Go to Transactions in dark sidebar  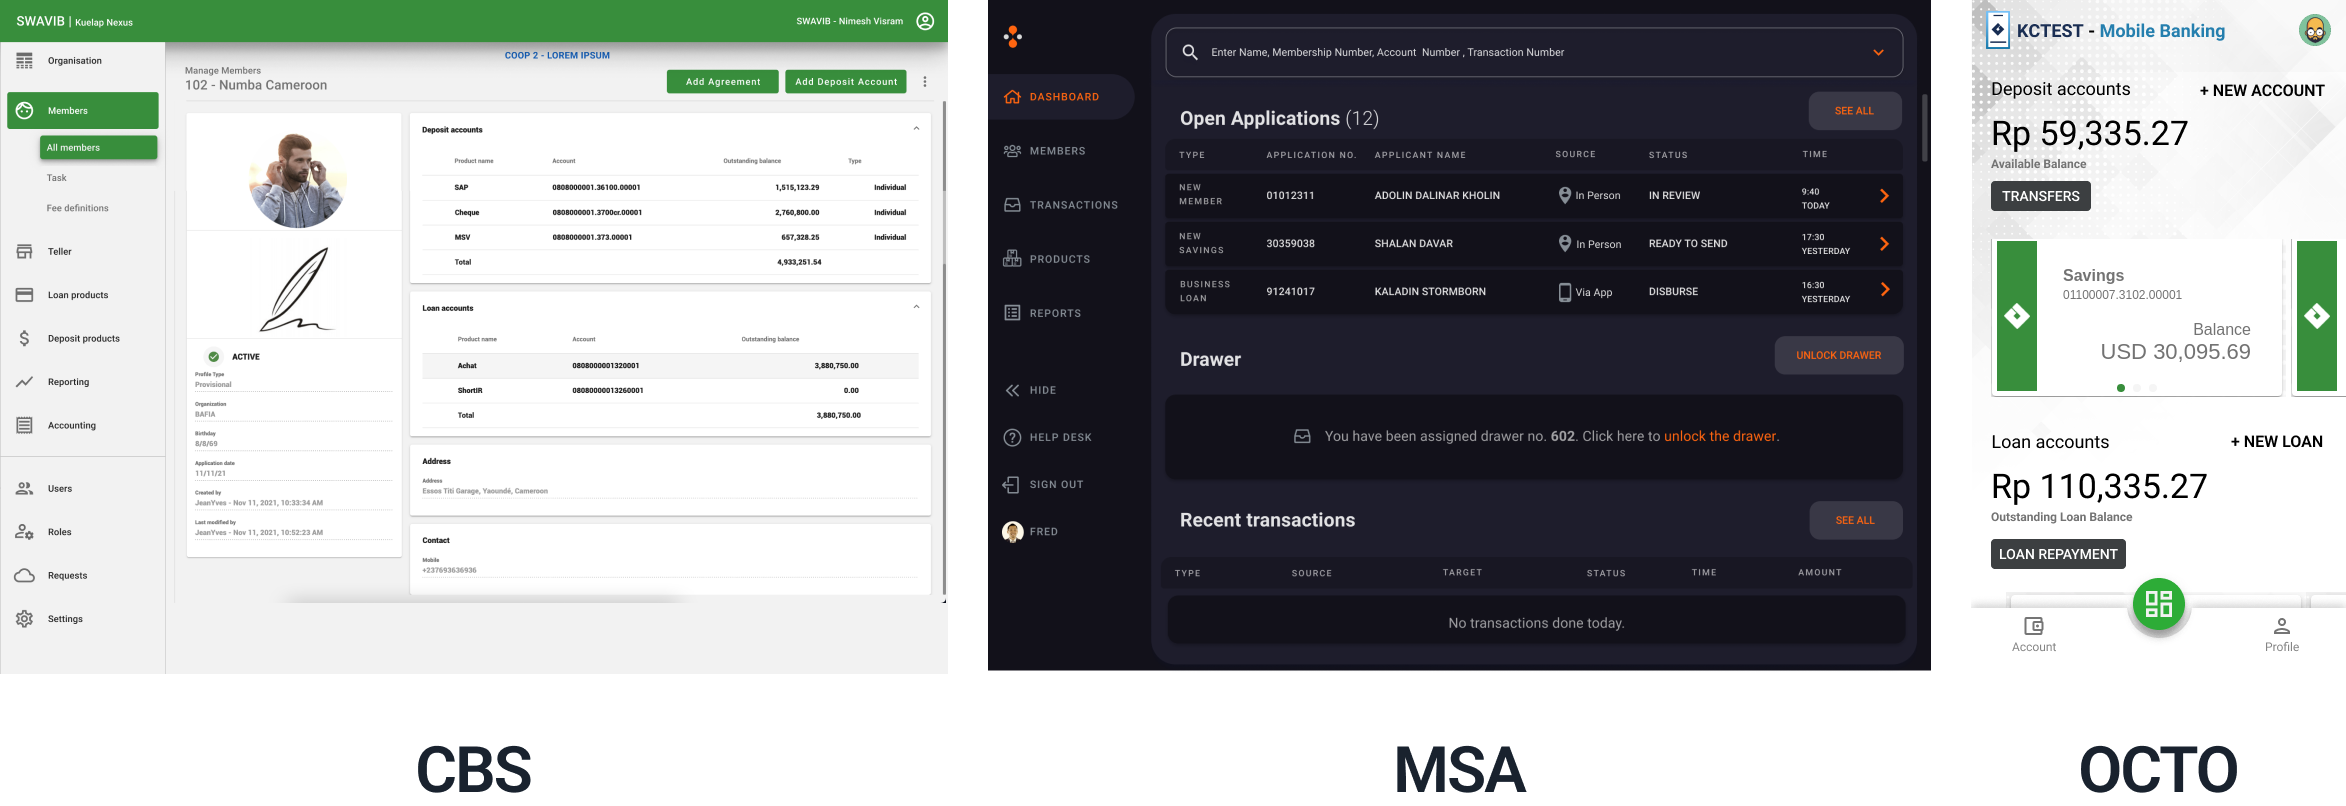pos(1072,205)
